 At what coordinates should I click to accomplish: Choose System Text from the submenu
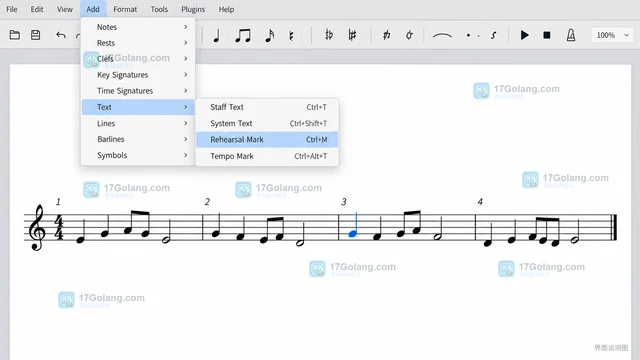pos(267,123)
